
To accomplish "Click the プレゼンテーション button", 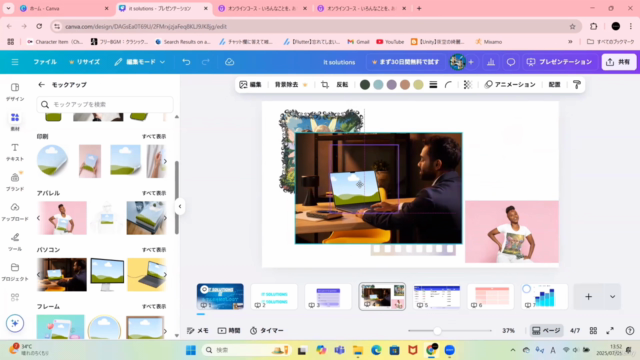I will click(559, 62).
